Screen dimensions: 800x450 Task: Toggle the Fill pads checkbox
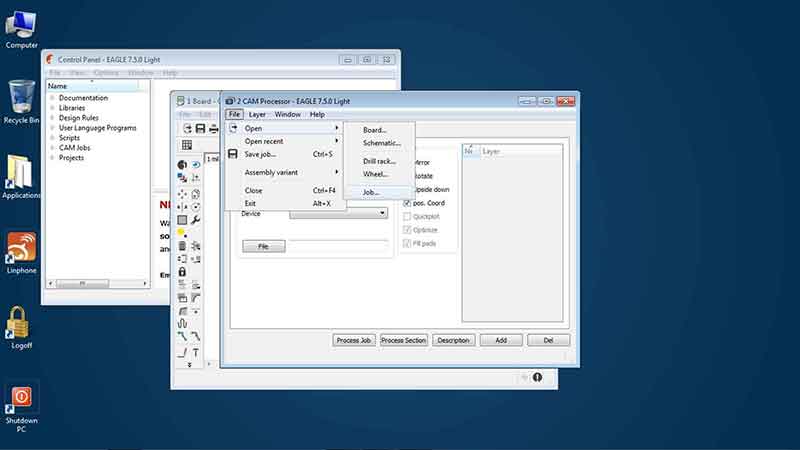pos(407,243)
